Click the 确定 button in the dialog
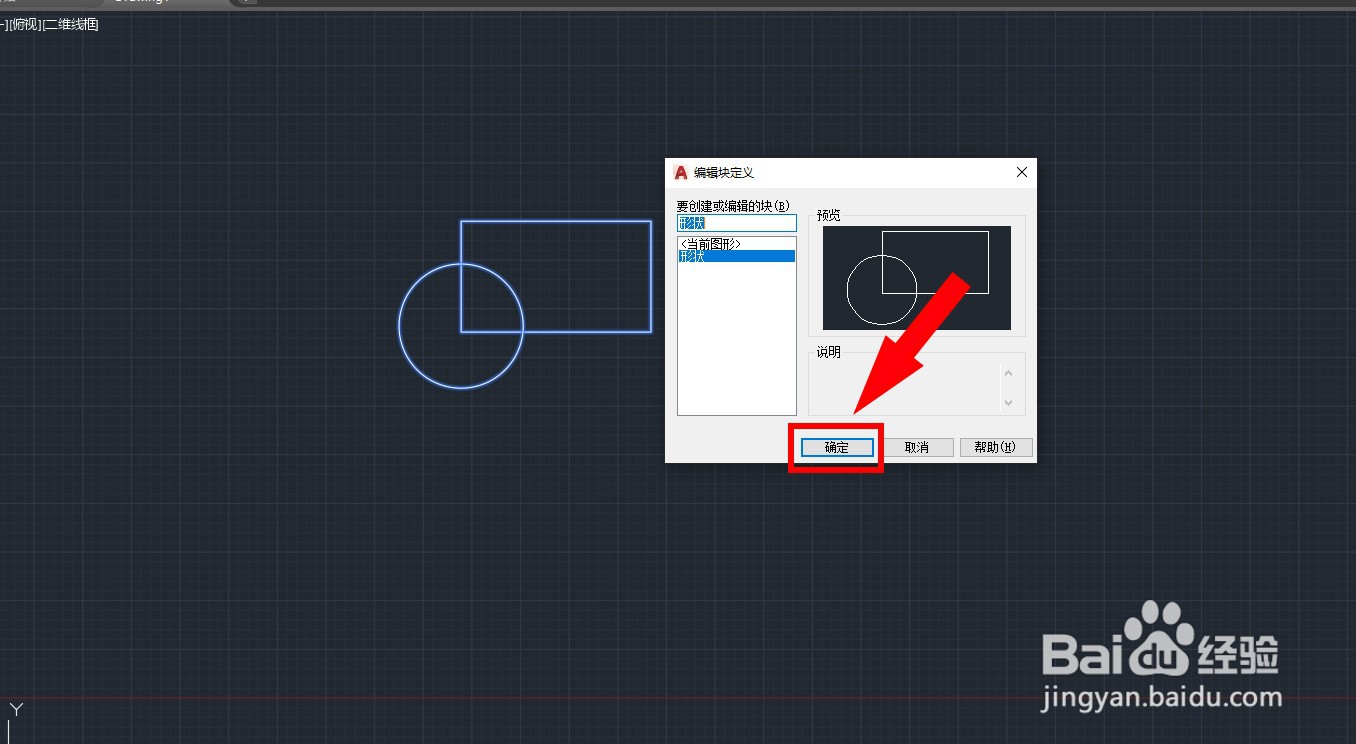1356x744 pixels. [x=837, y=447]
